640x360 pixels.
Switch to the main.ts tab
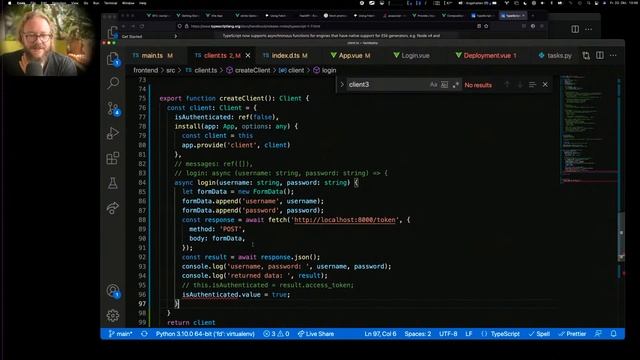pos(153,56)
